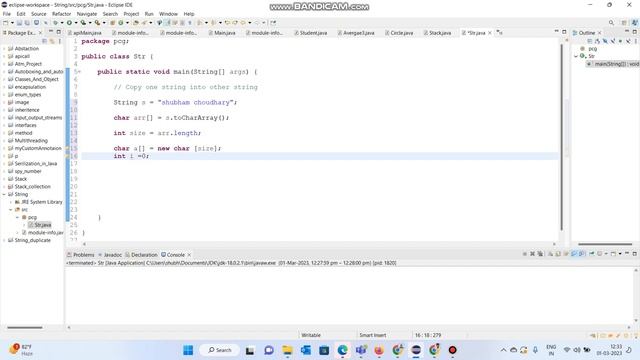This screenshot has height=360, width=640.
Task: Expand the JRE System Library node
Action: tap(11, 202)
